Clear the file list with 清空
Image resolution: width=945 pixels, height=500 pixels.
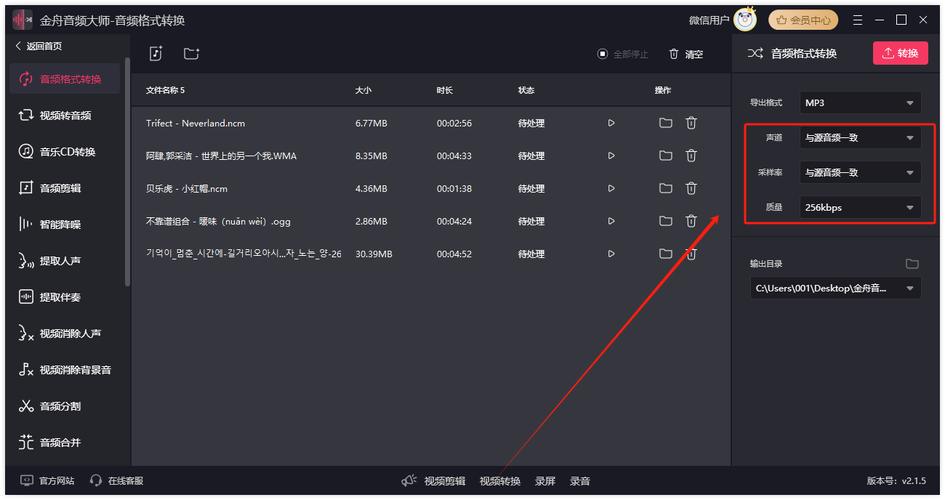(x=686, y=54)
